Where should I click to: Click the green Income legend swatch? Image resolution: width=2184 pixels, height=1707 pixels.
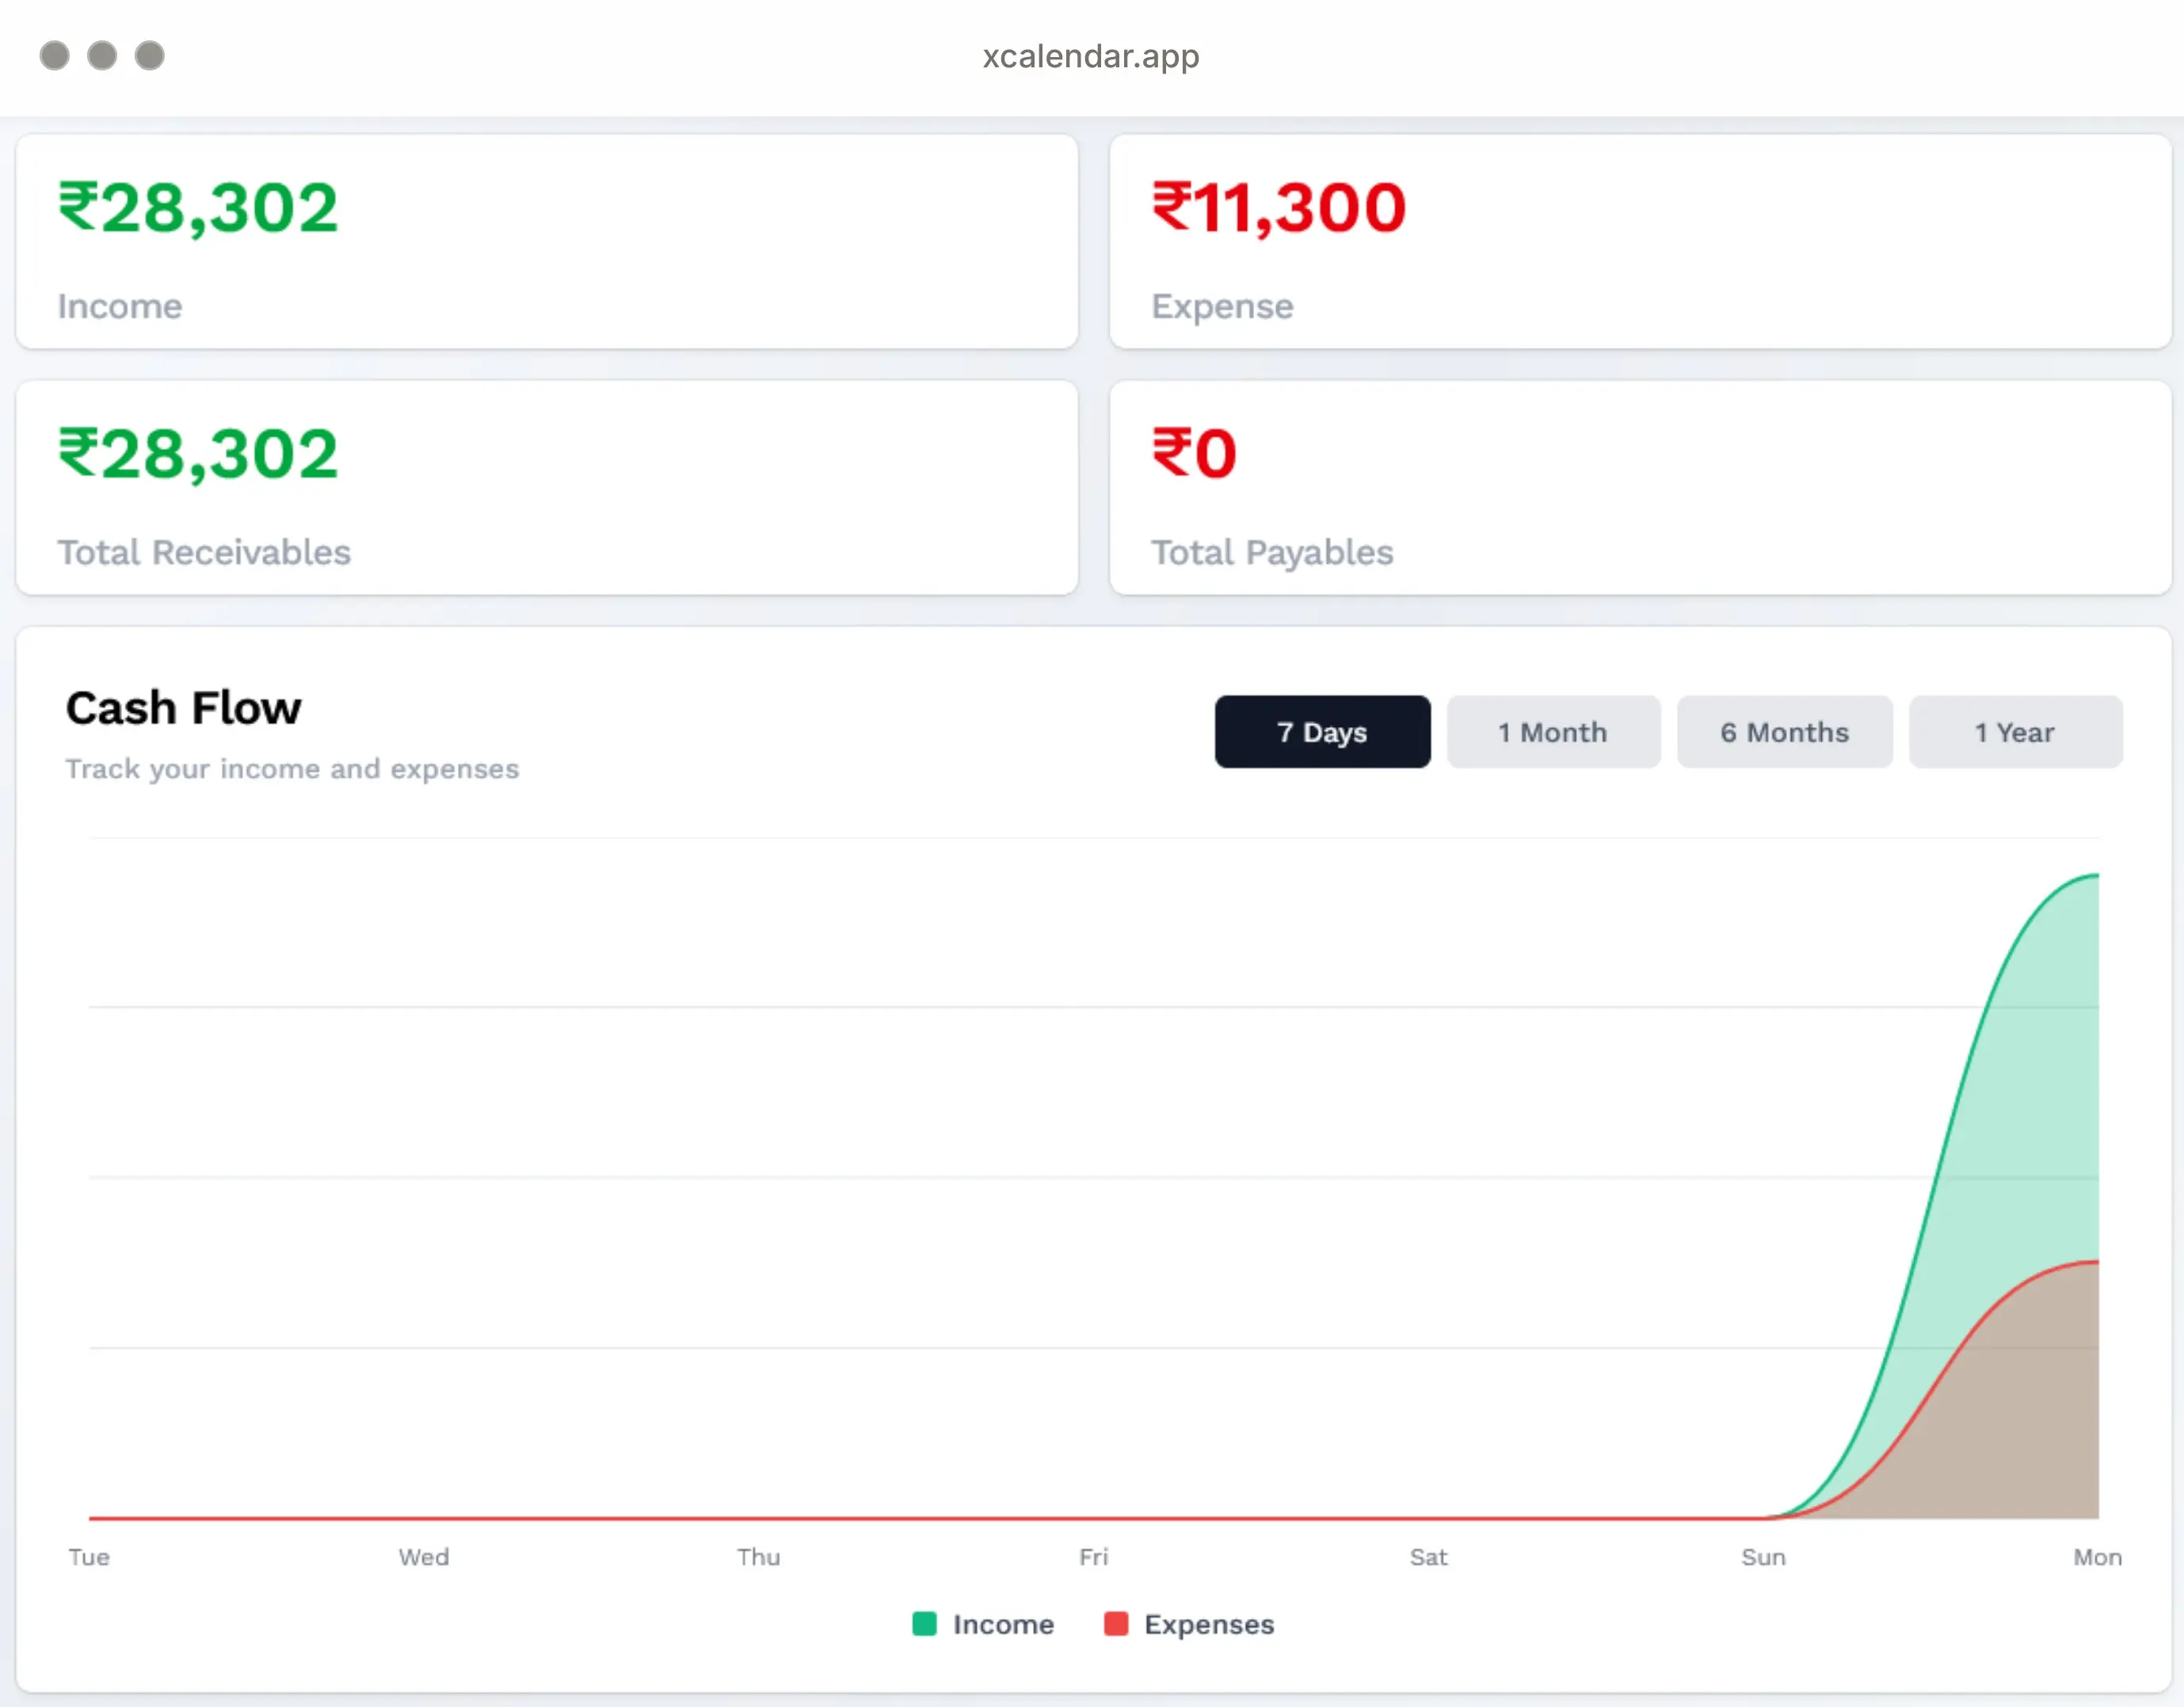pos(924,1624)
